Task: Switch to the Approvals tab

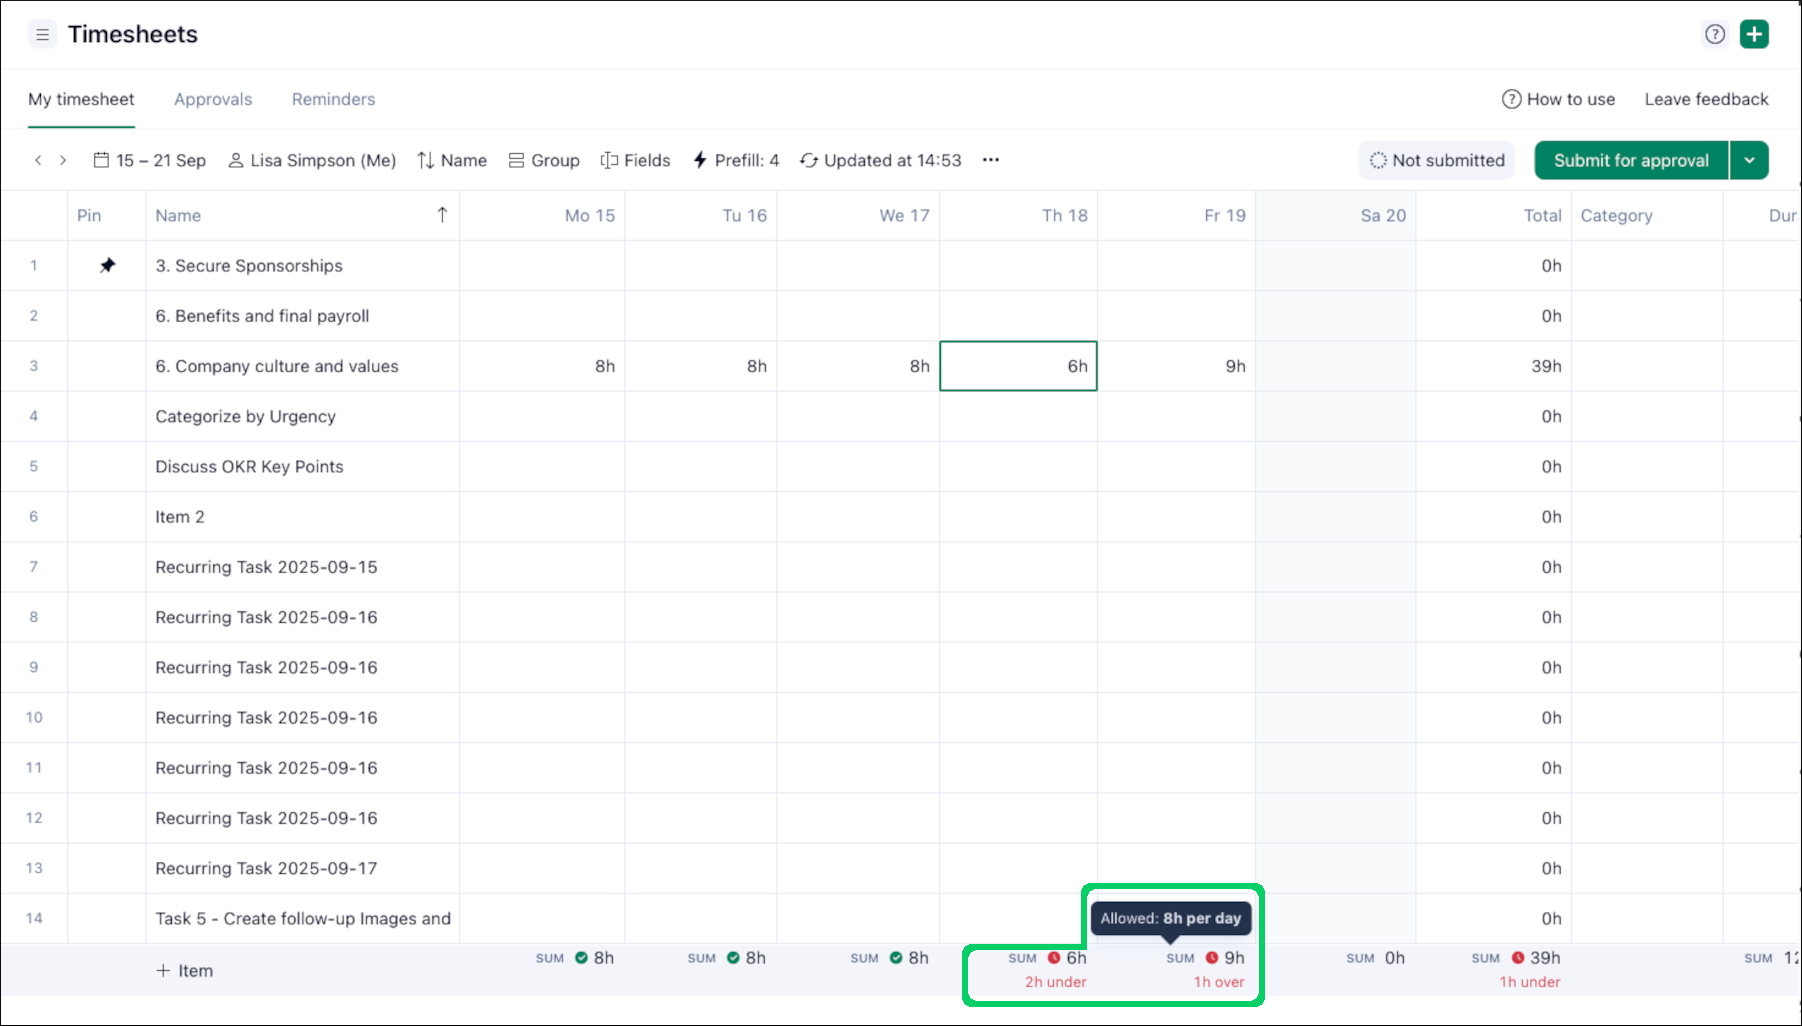Action: pyautogui.click(x=213, y=99)
